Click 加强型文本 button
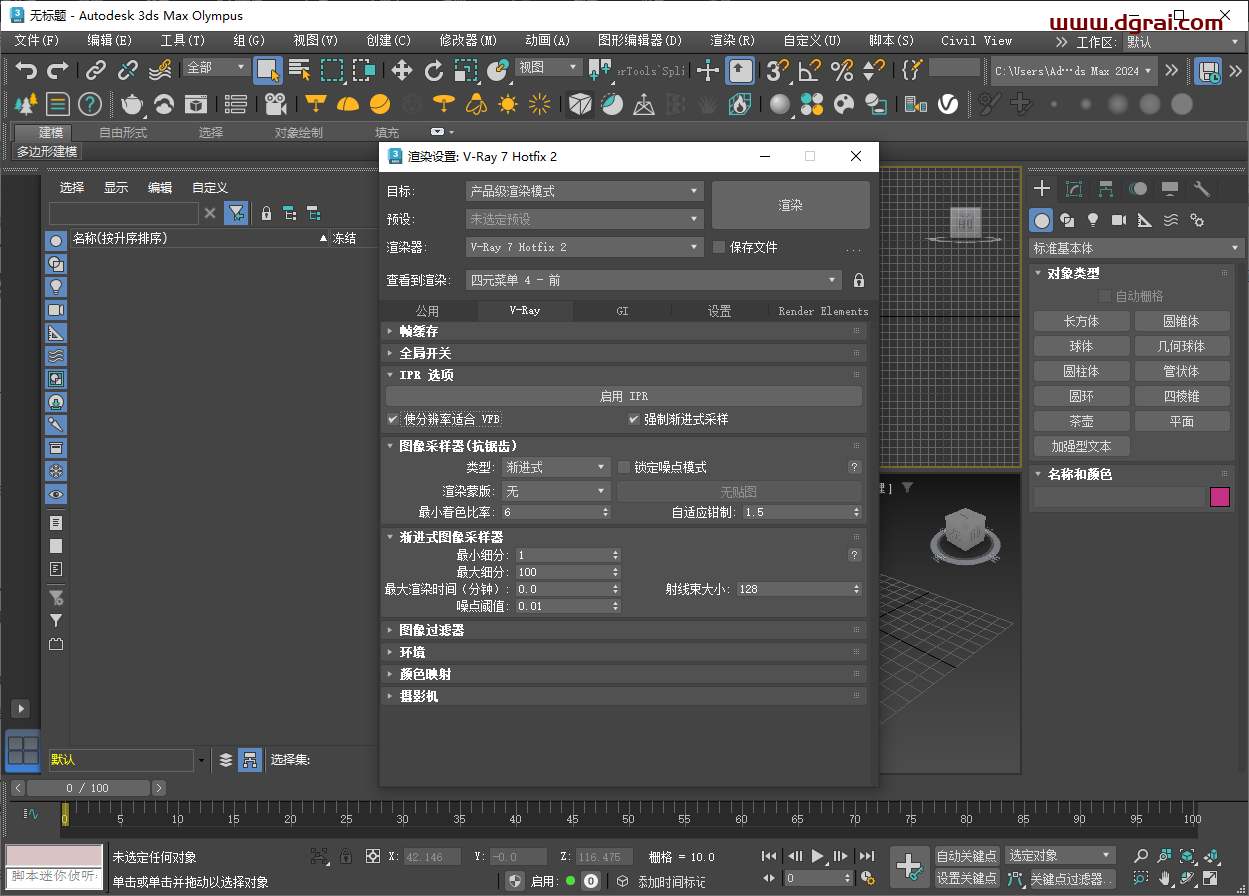Image resolution: width=1249 pixels, height=896 pixels. pos(1081,446)
